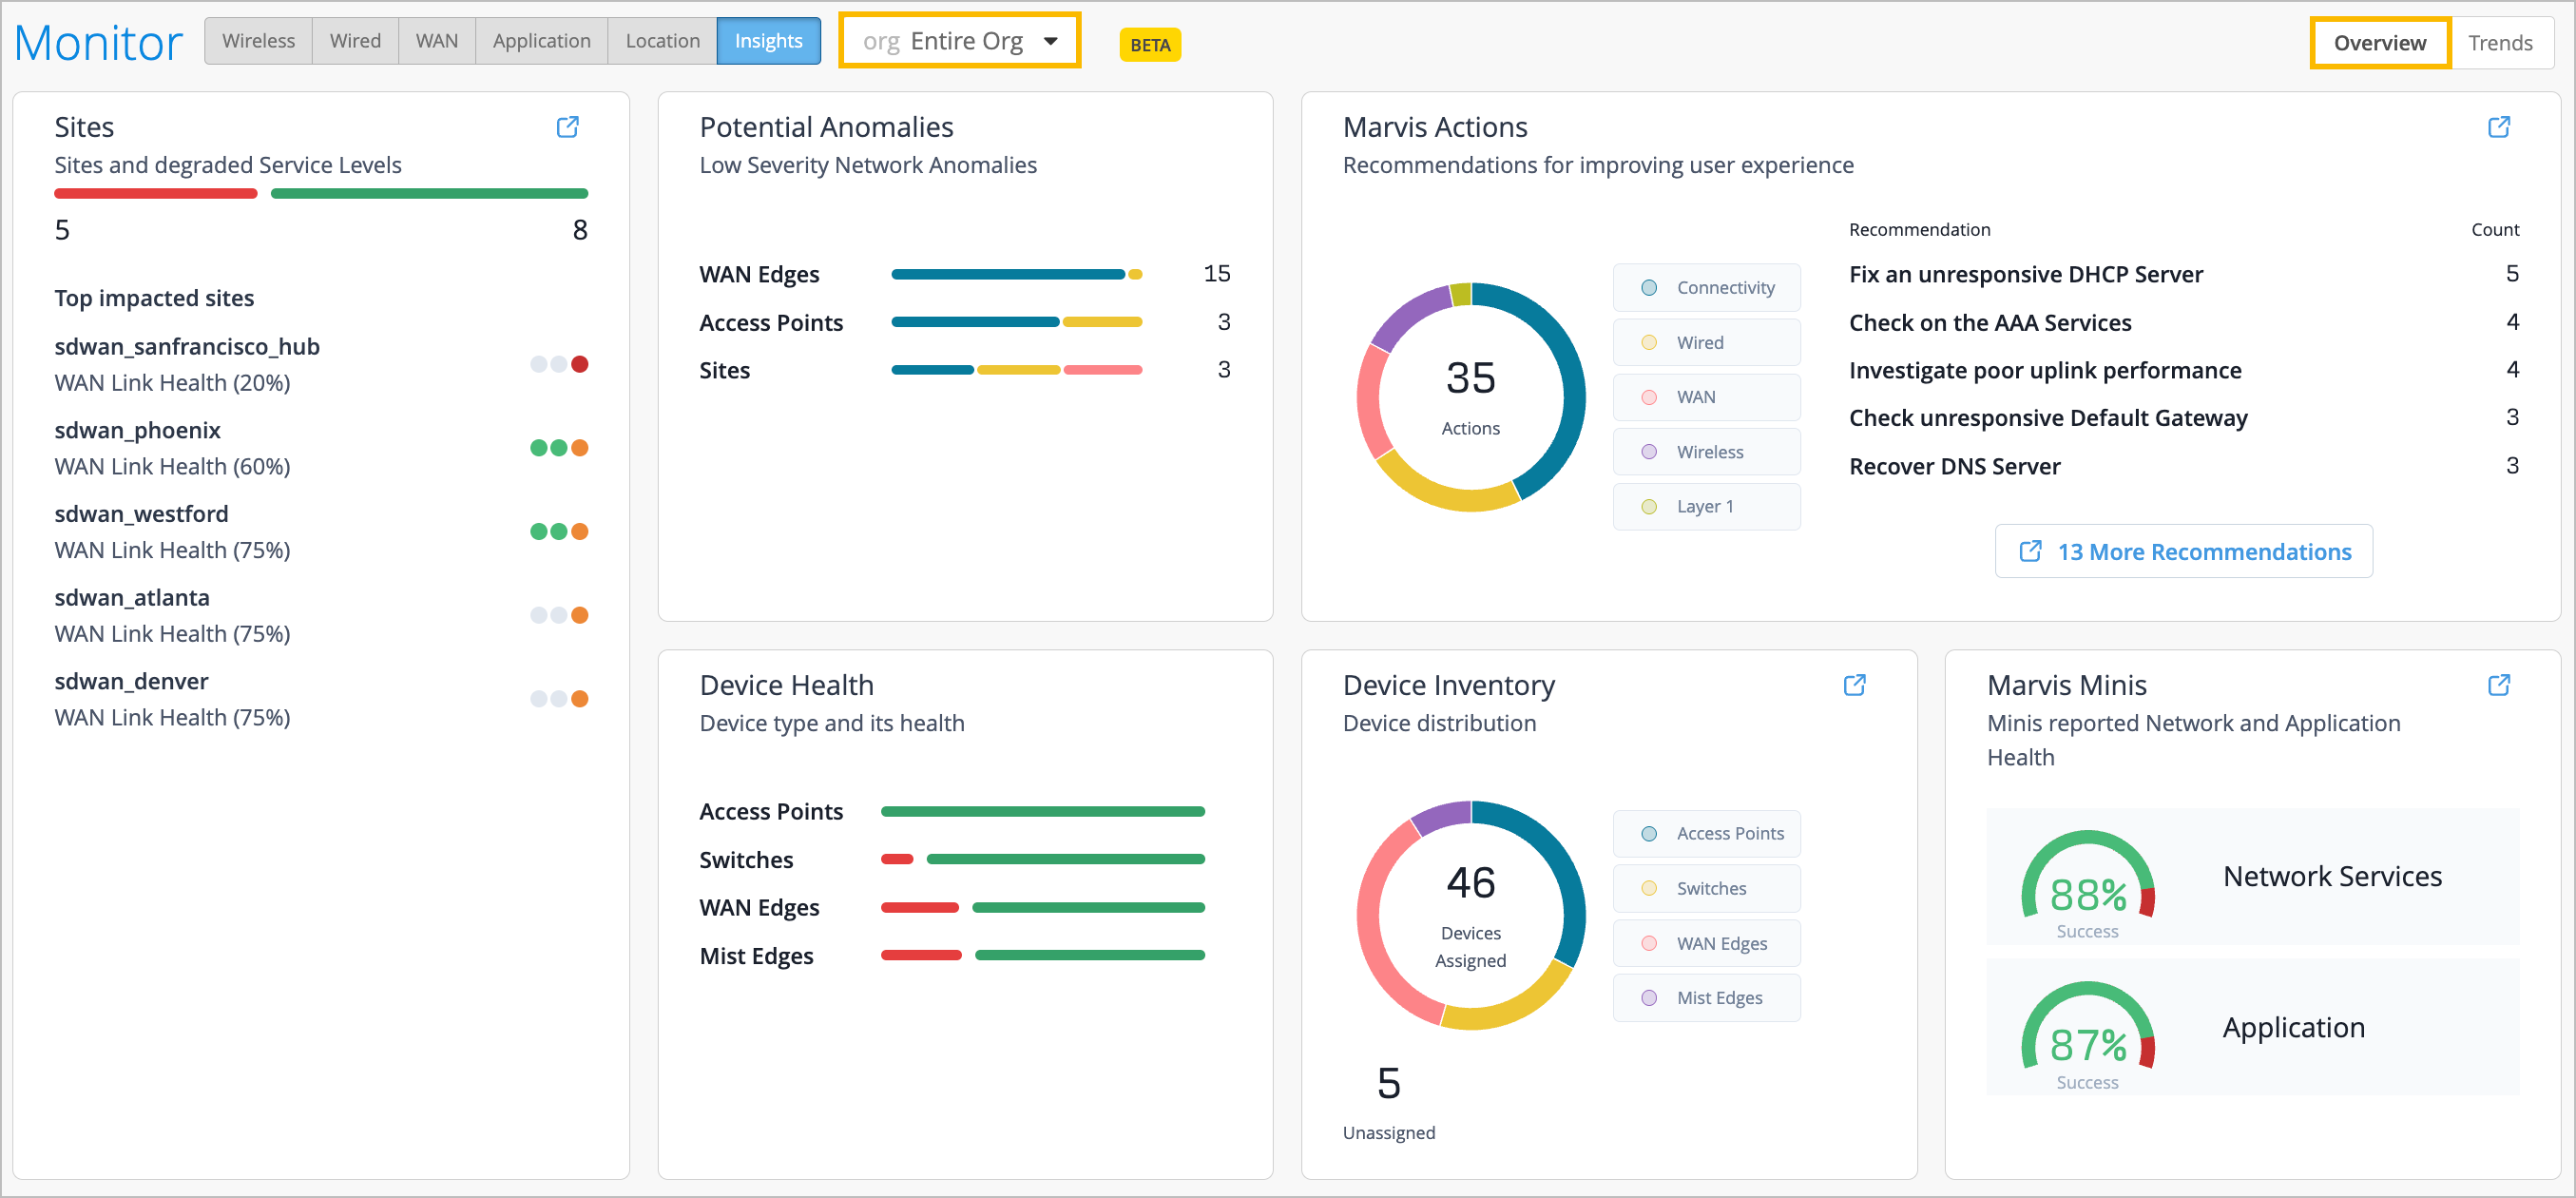Toggle the Wireless category filter in Marvis Actions
The image size is (2576, 1198).
click(1706, 451)
